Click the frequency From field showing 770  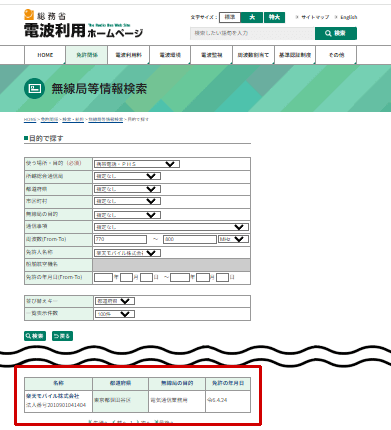[x=120, y=239]
